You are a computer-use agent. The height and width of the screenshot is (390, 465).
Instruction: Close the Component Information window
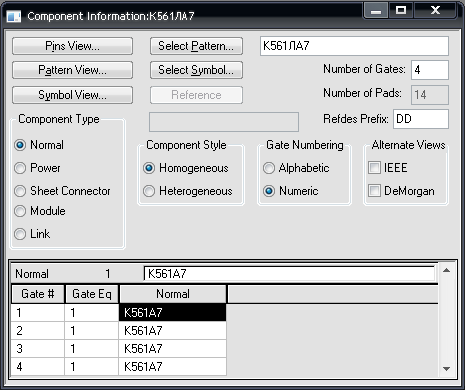coord(435,10)
